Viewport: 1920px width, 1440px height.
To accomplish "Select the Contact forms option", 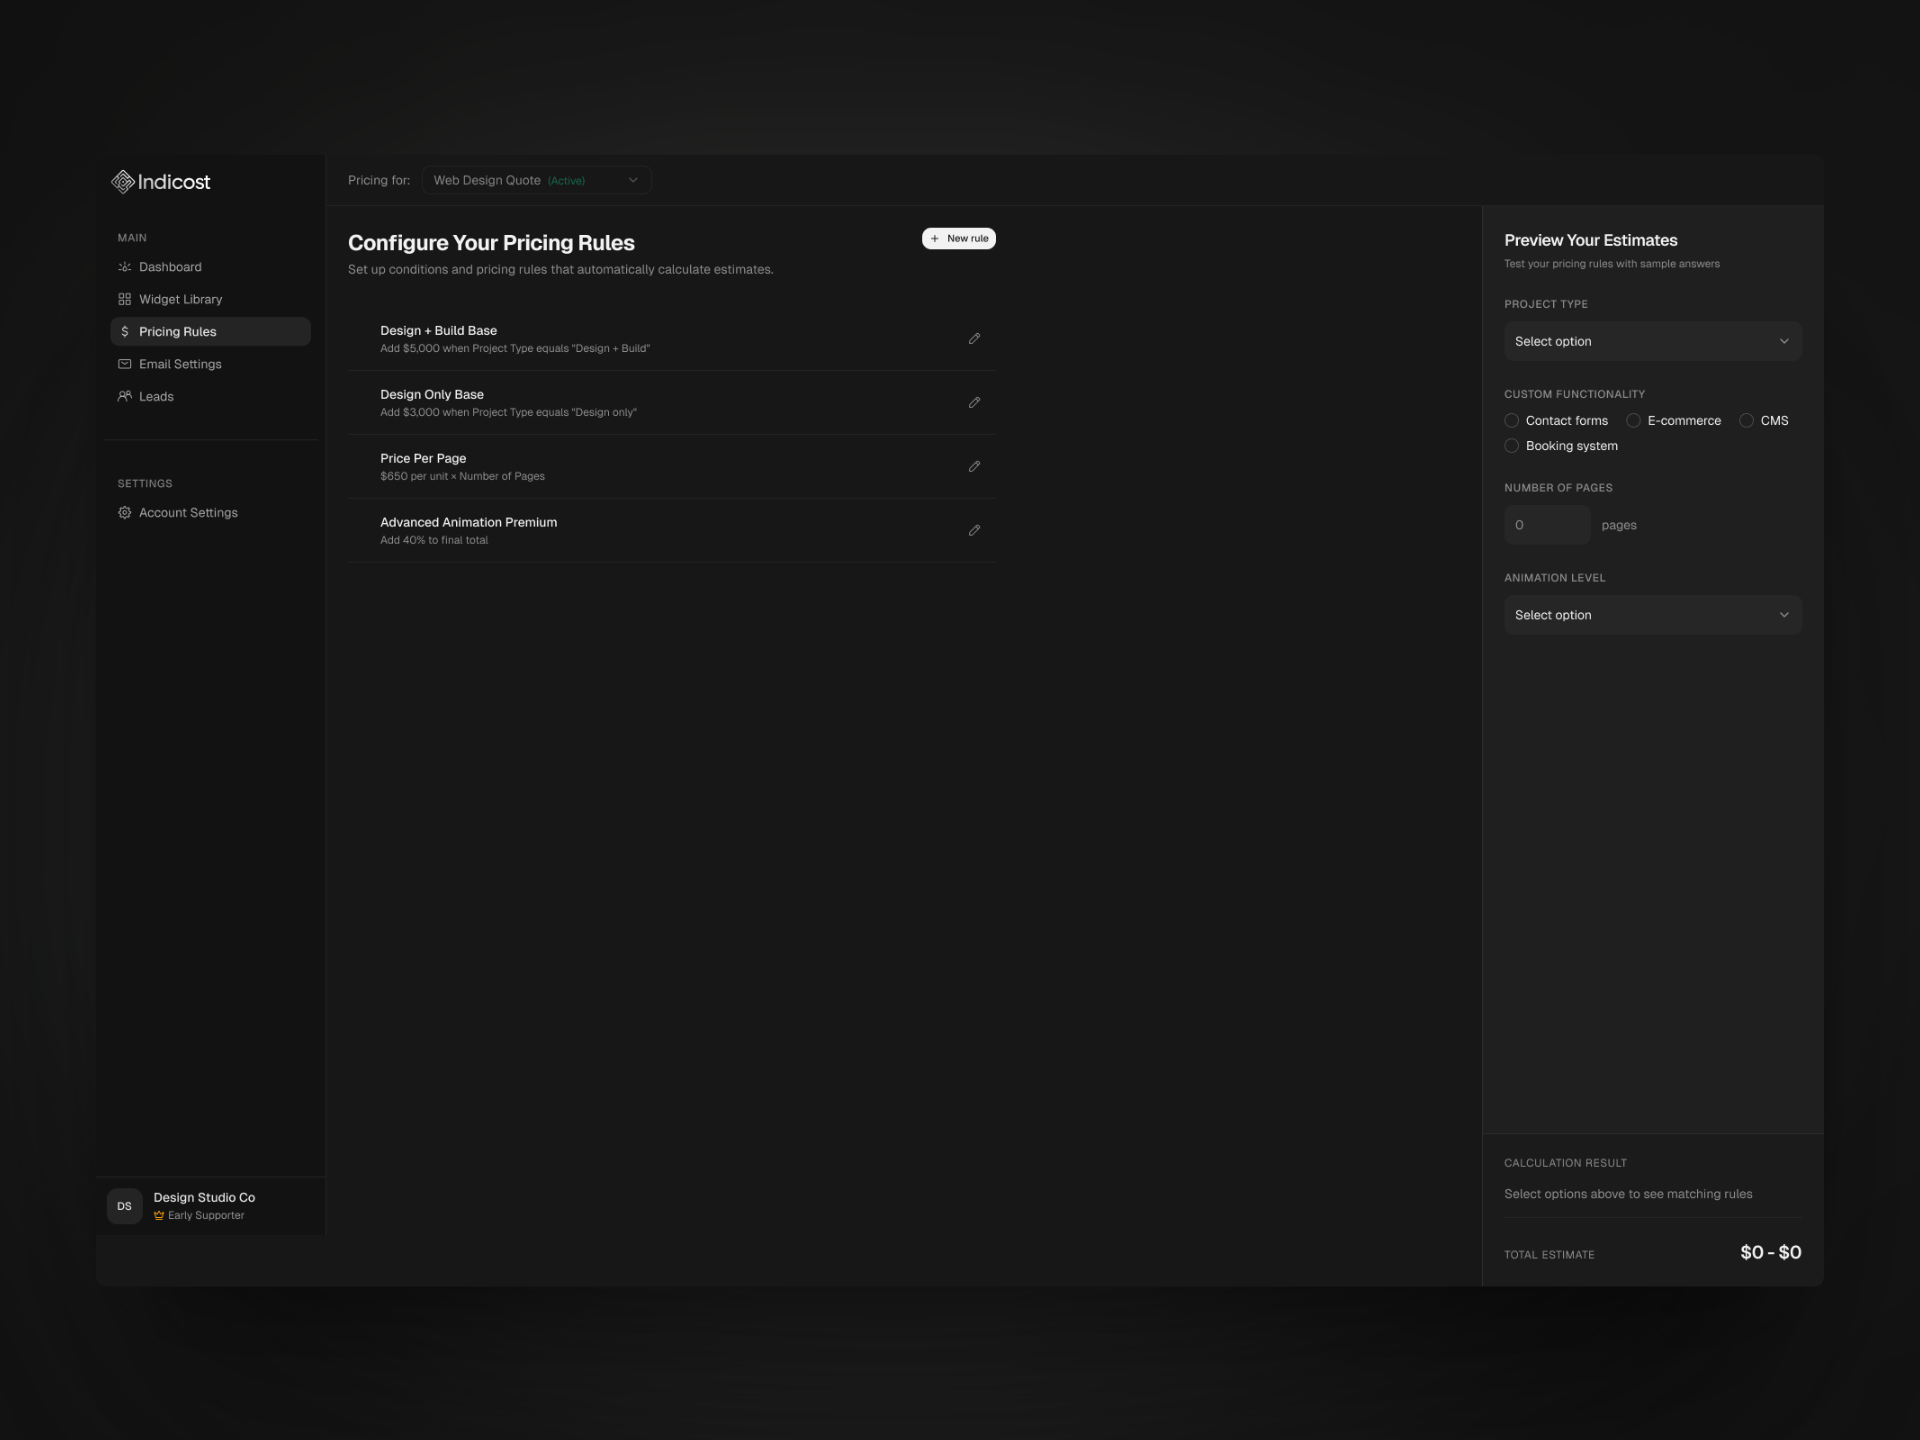I will (x=1511, y=420).
